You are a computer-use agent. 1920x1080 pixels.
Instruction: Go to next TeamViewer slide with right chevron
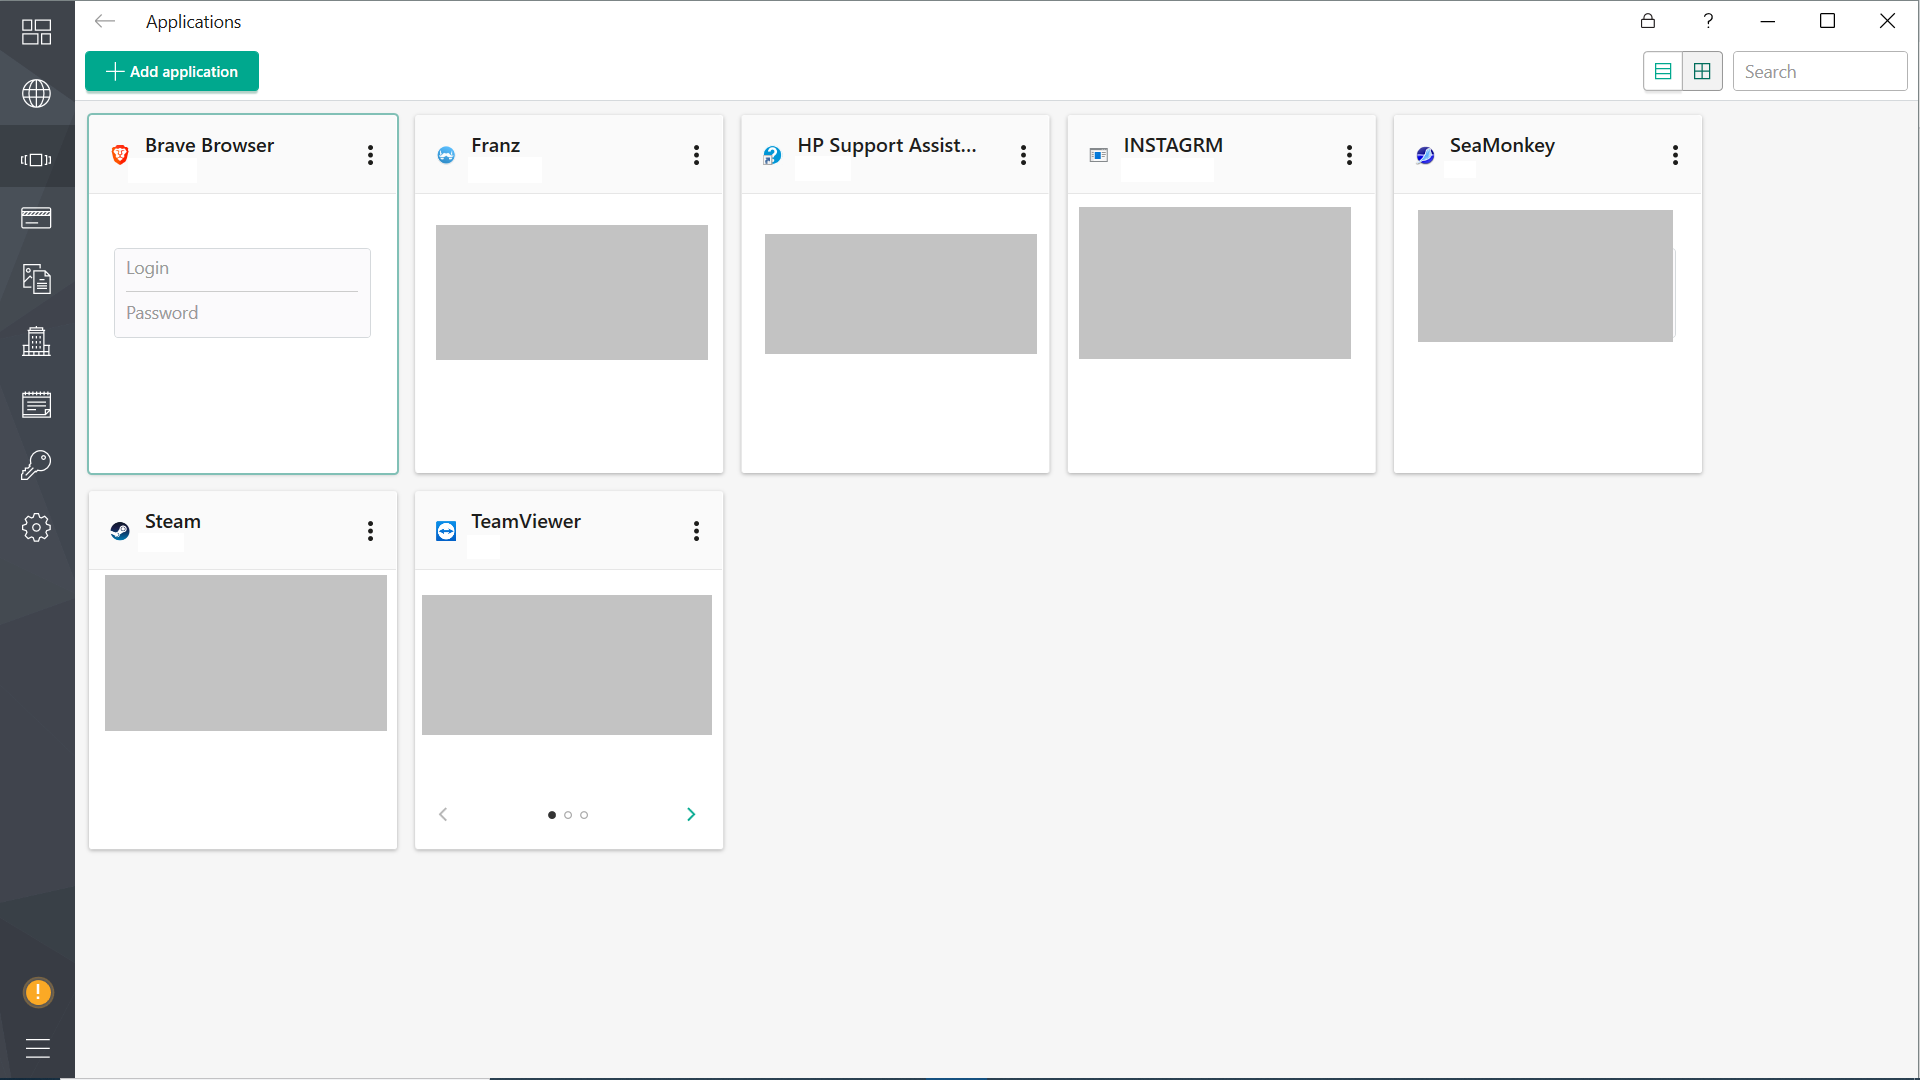(x=691, y=814)
